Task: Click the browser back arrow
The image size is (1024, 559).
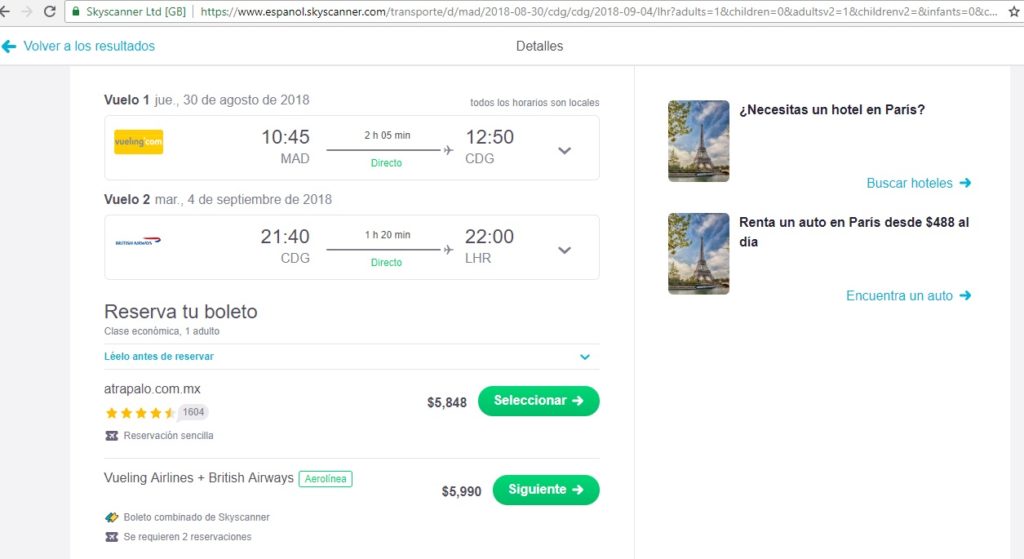Action: (4, 11)
